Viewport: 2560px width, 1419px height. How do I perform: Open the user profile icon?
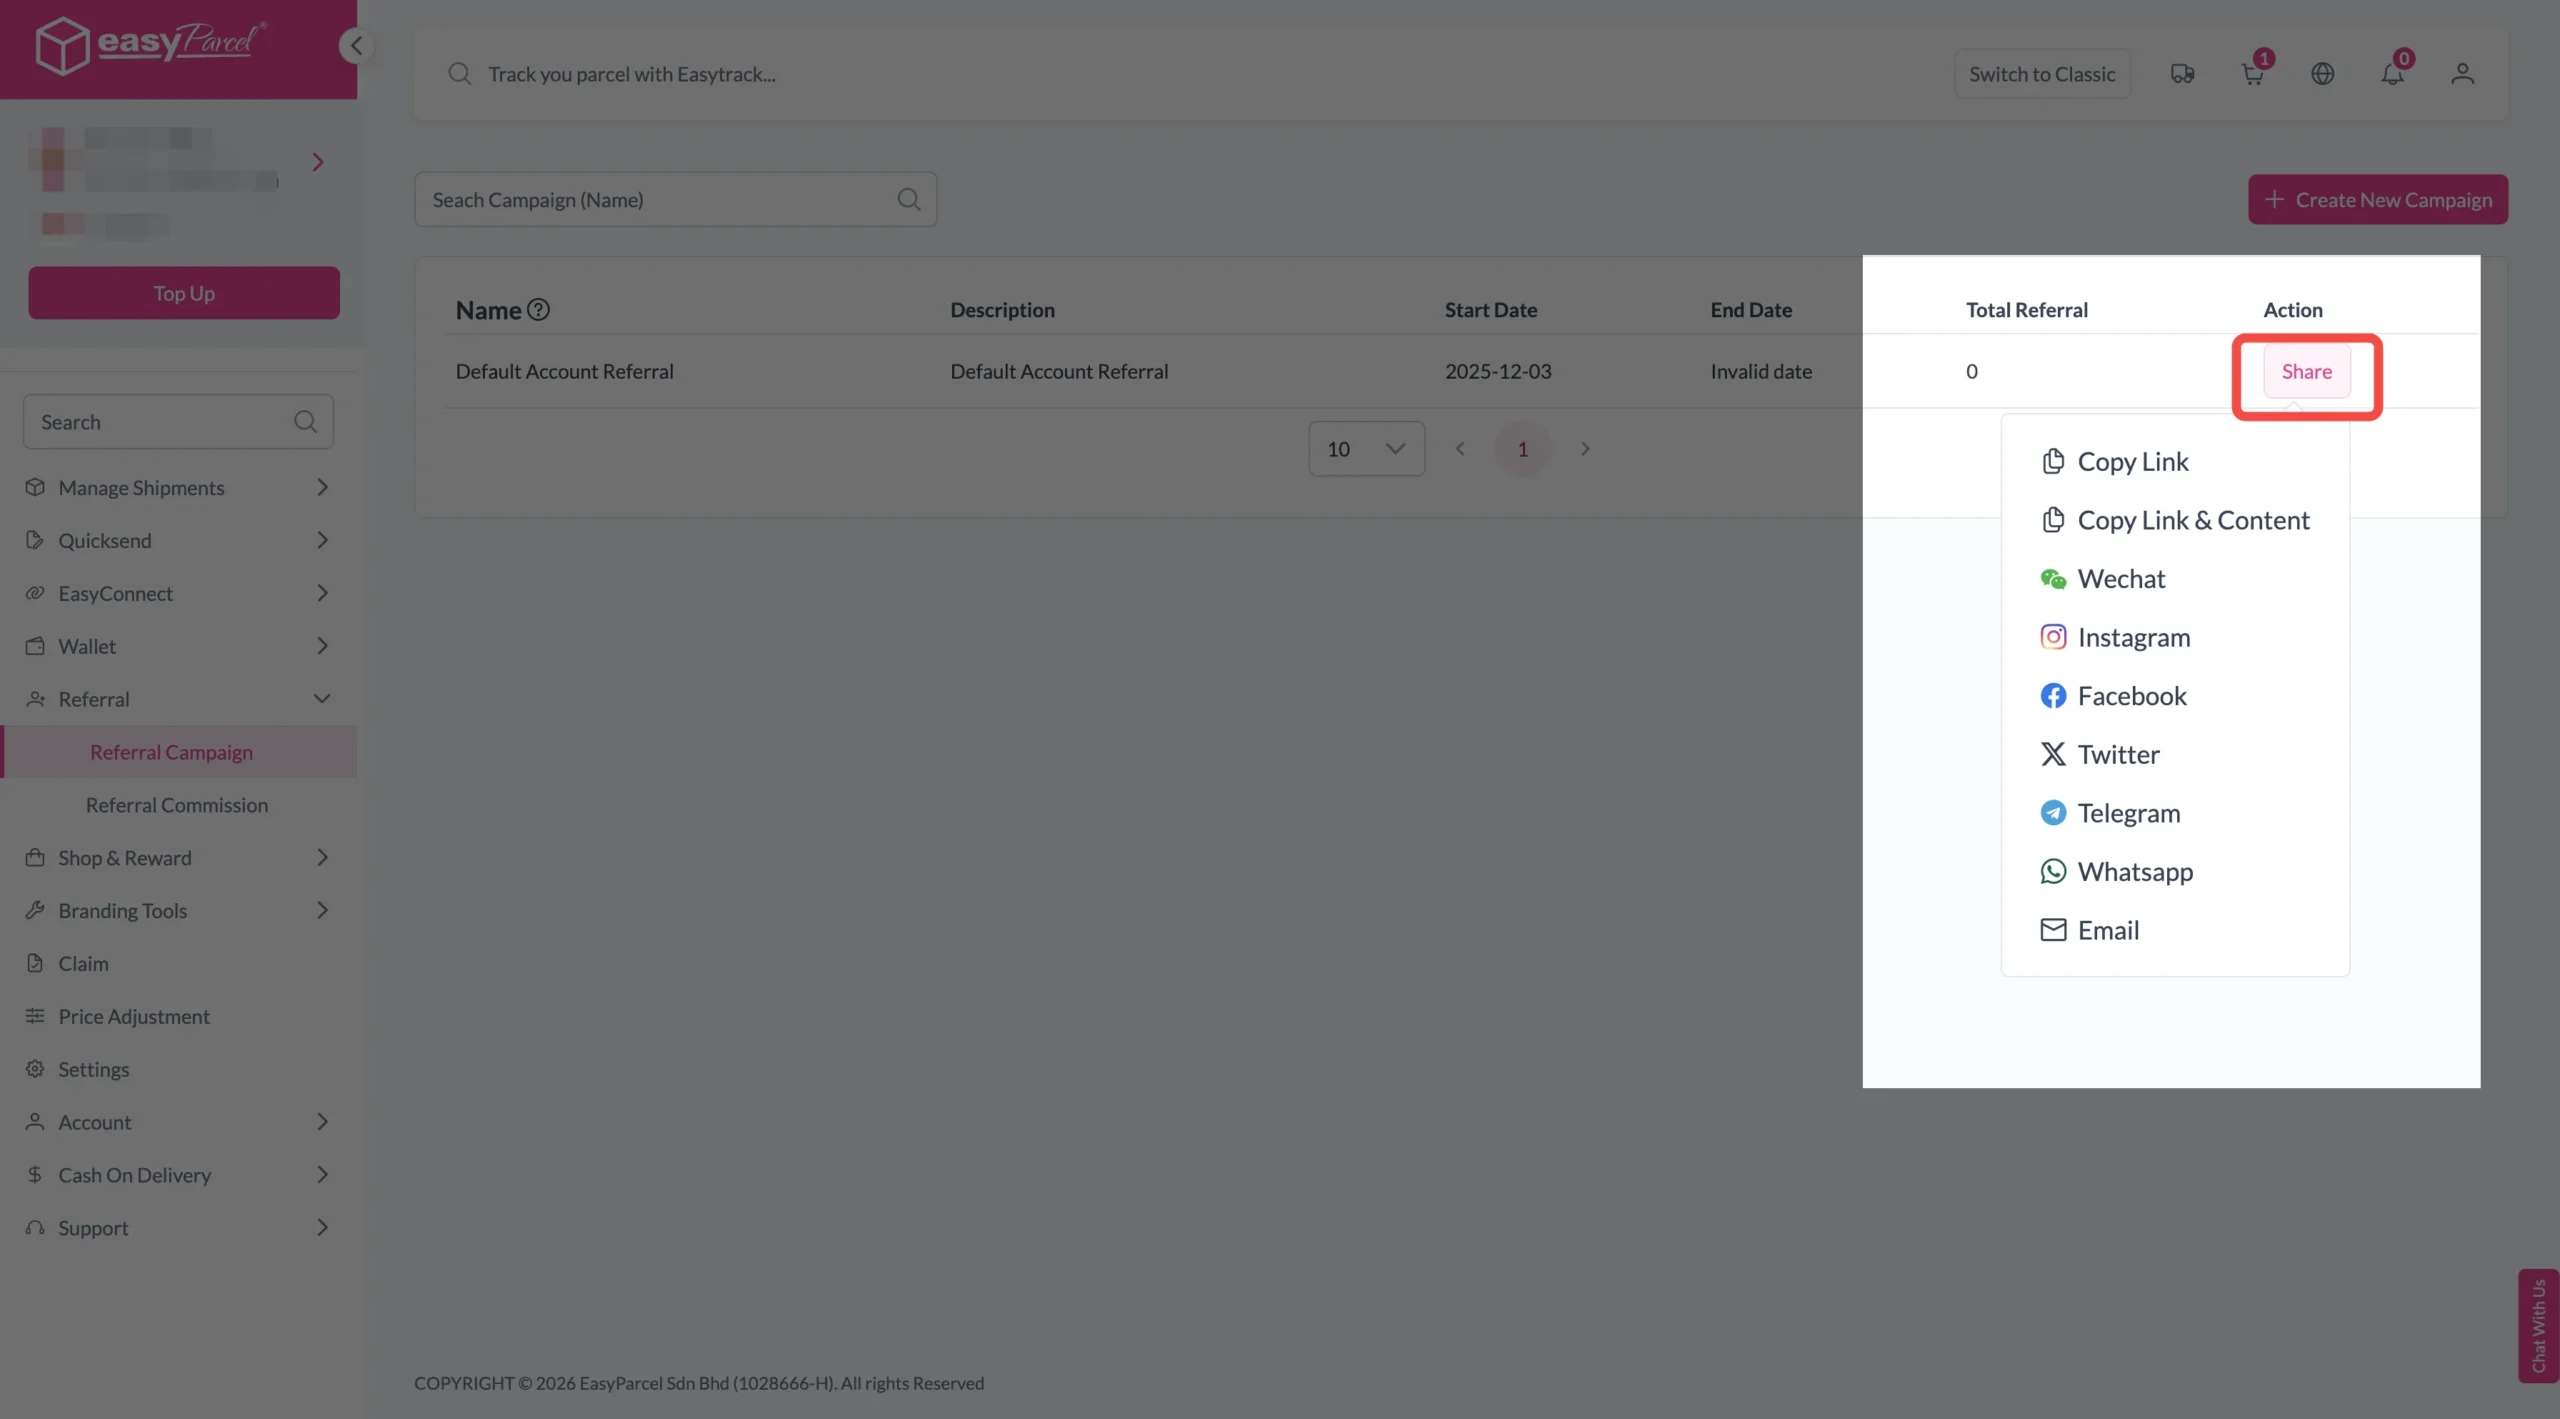[x=2462, y=74]
